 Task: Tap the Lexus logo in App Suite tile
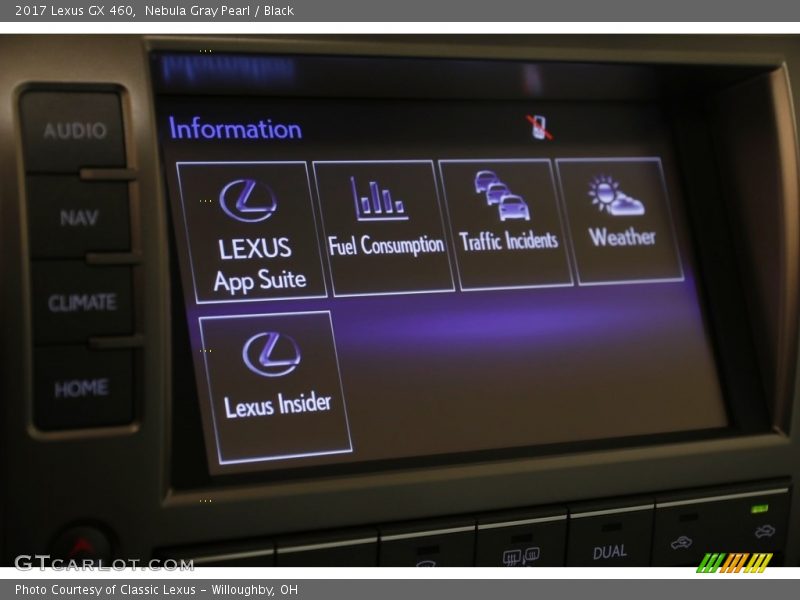(248, 201)
